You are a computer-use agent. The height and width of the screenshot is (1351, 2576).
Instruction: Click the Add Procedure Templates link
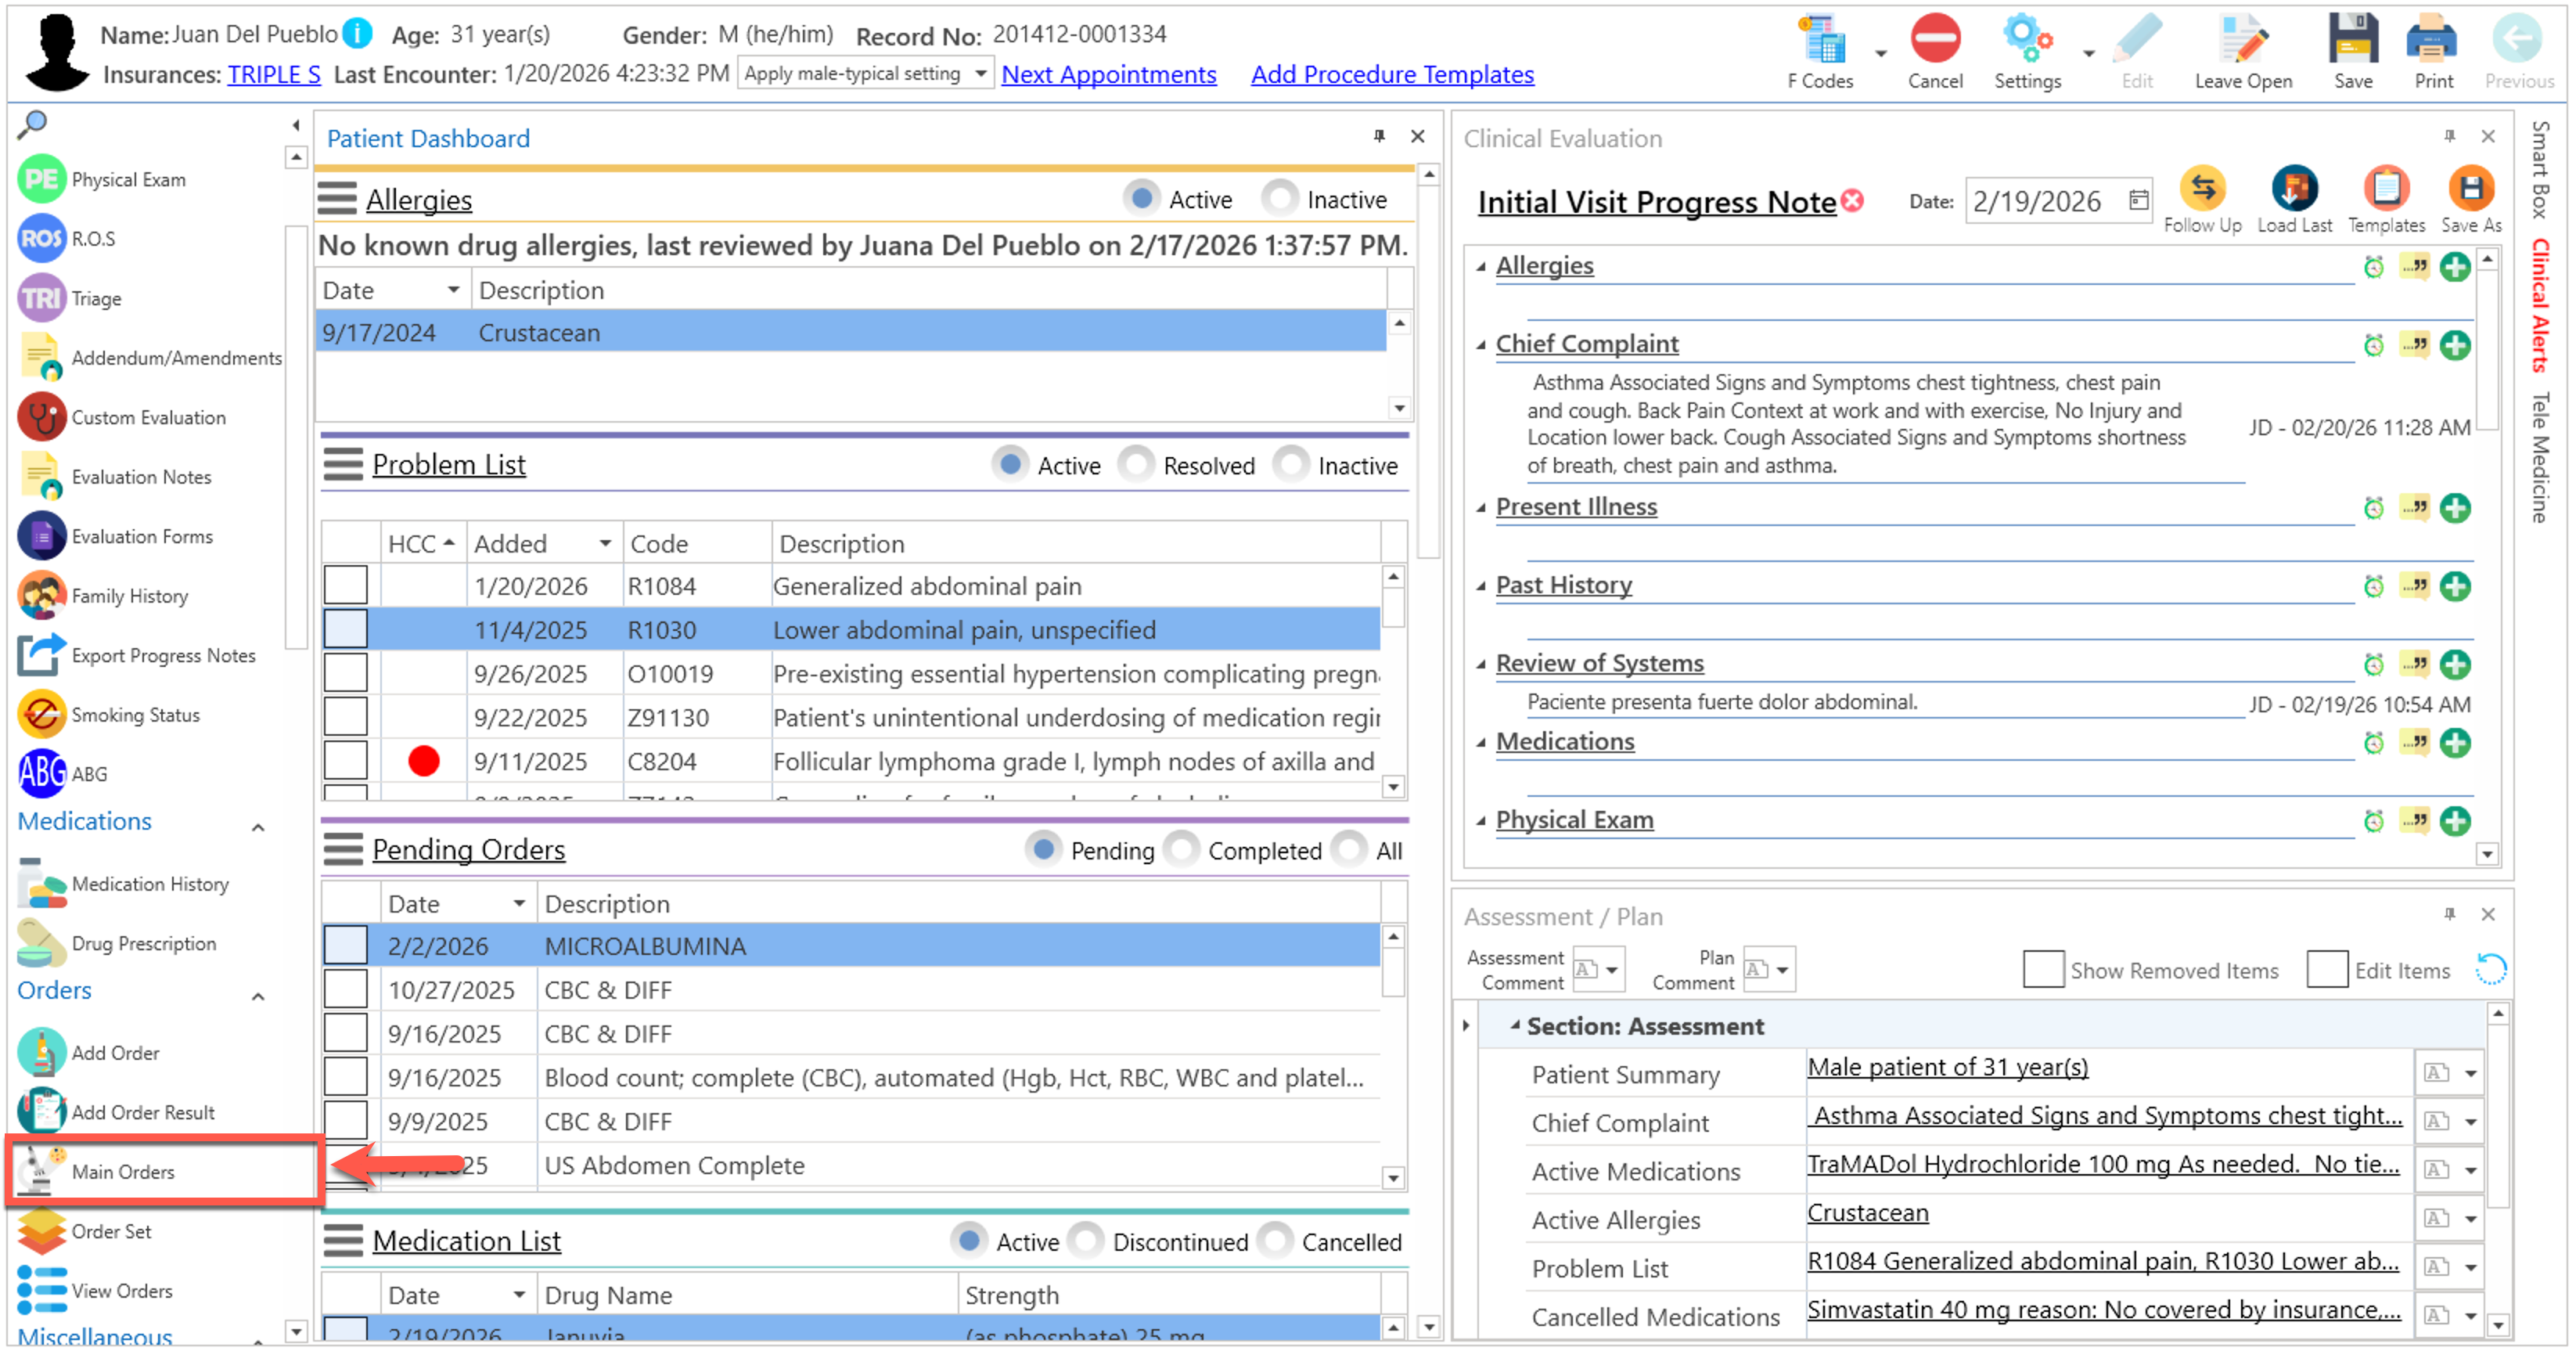(x=1391, y=74)
